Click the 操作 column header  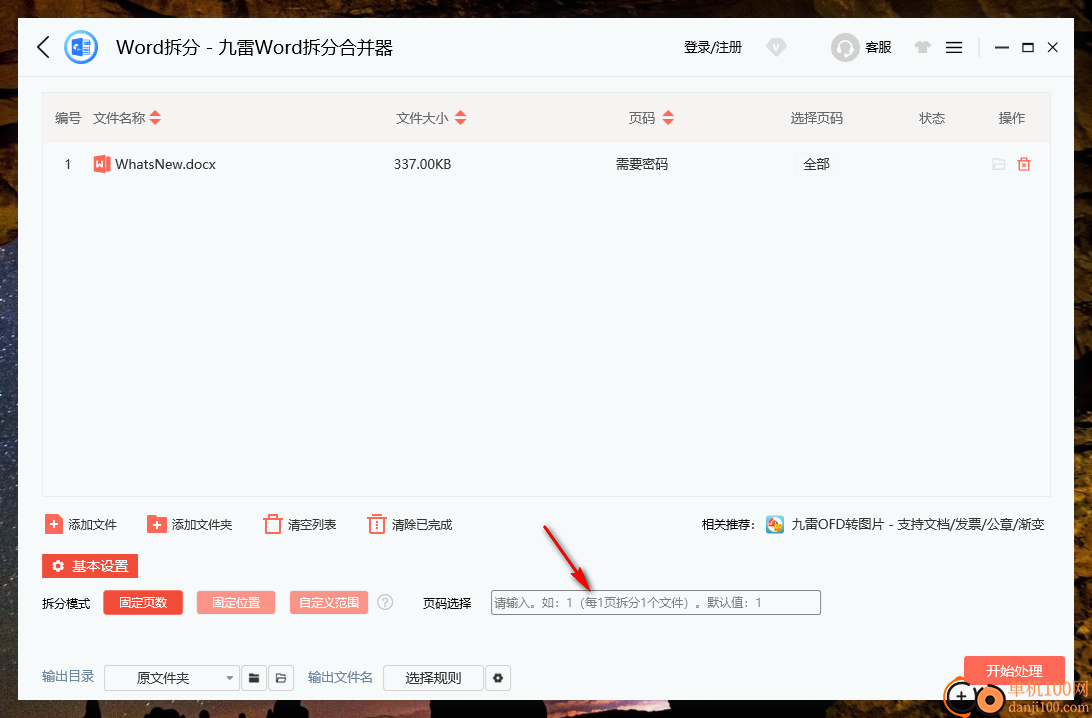[x=1011, y=118]
